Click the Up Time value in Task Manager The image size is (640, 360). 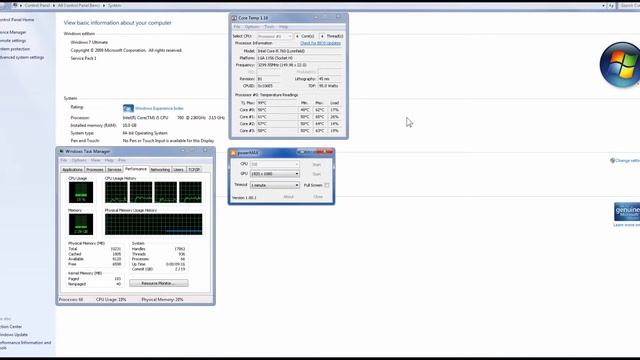click(176, 264)
